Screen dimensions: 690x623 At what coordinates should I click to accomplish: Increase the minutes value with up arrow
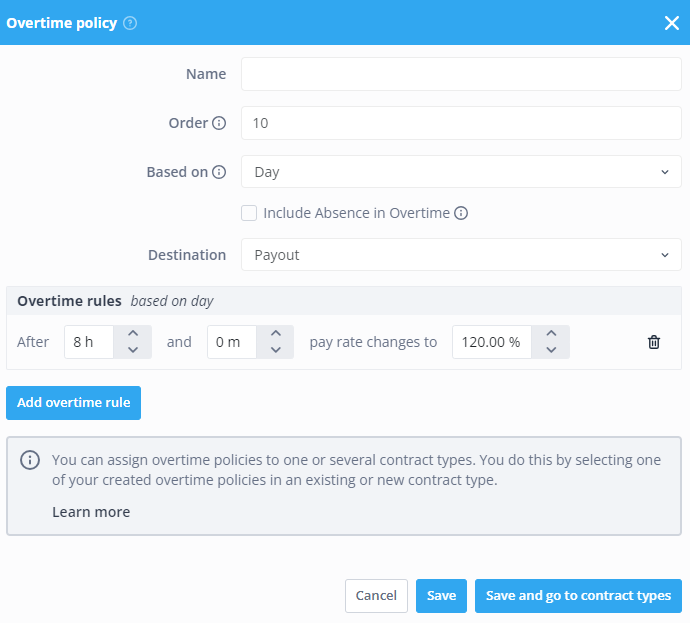(276, 333)
